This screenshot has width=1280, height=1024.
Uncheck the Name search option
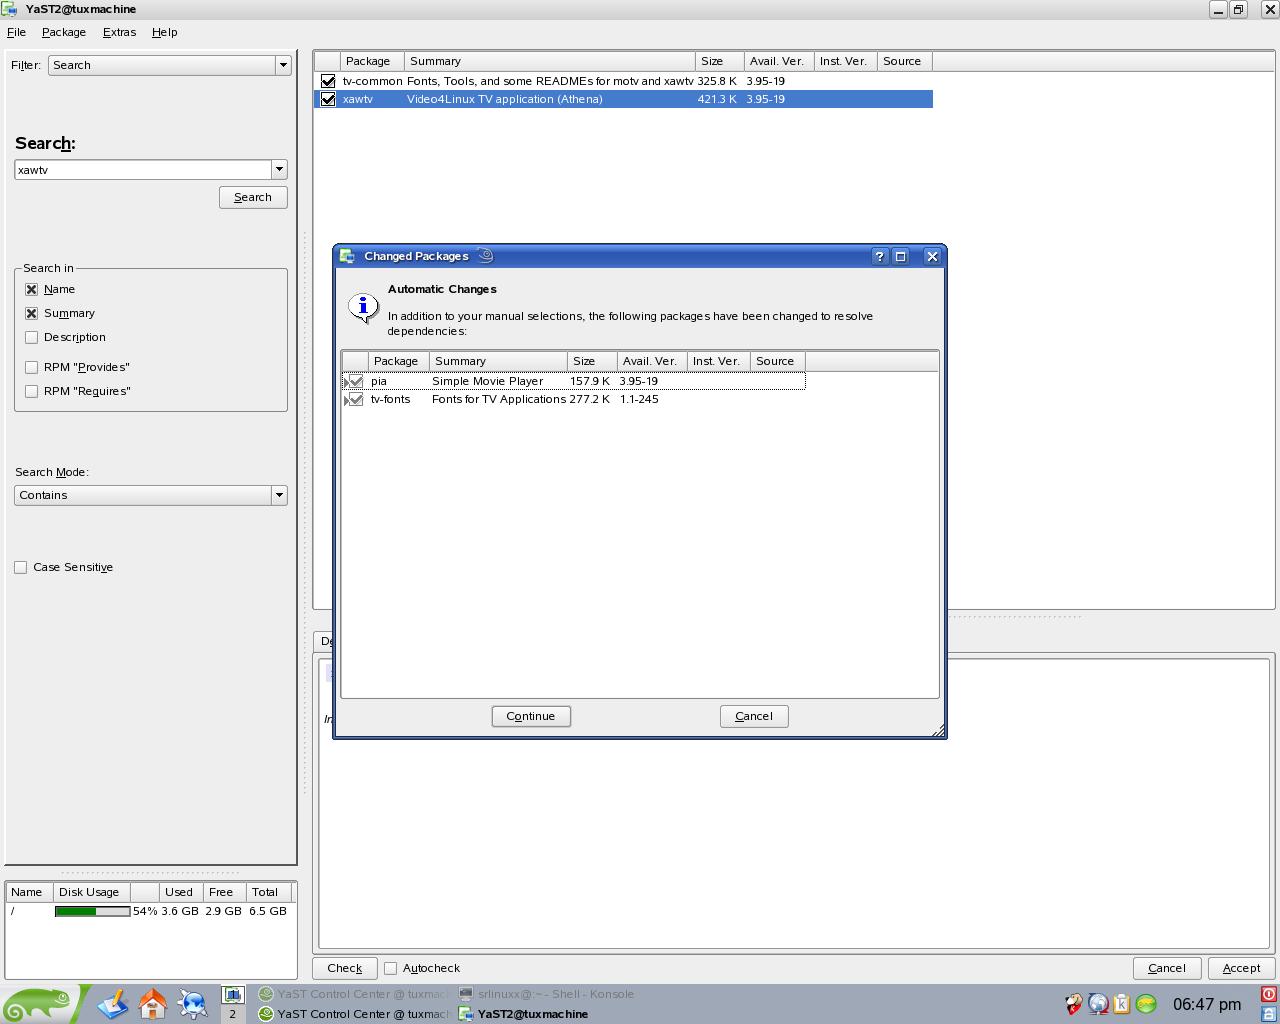pos(32,289)
